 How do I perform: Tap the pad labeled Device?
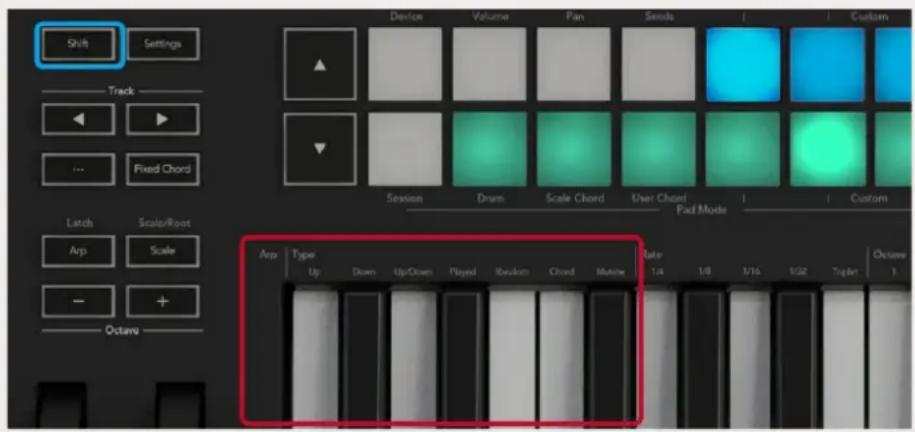405,64
